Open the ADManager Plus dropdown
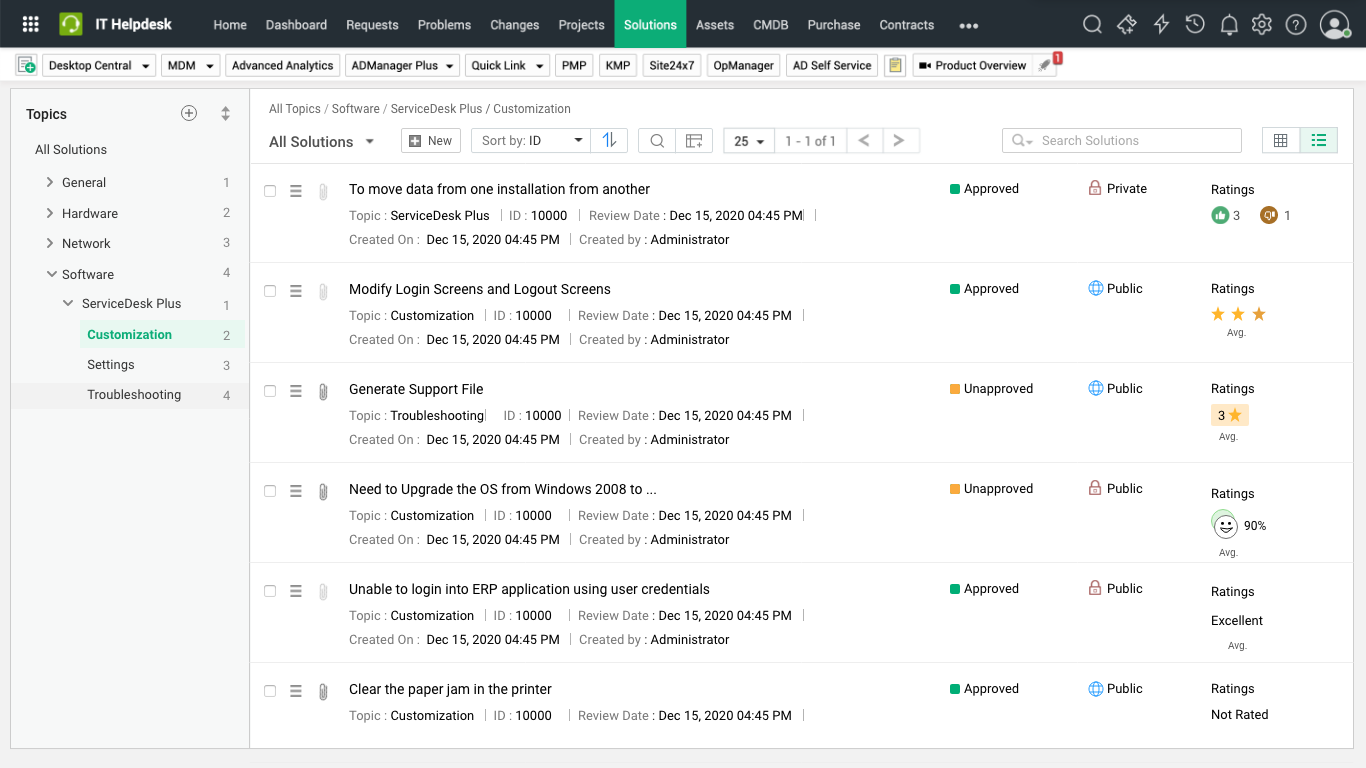1366x768 pixels. (402, 65)
